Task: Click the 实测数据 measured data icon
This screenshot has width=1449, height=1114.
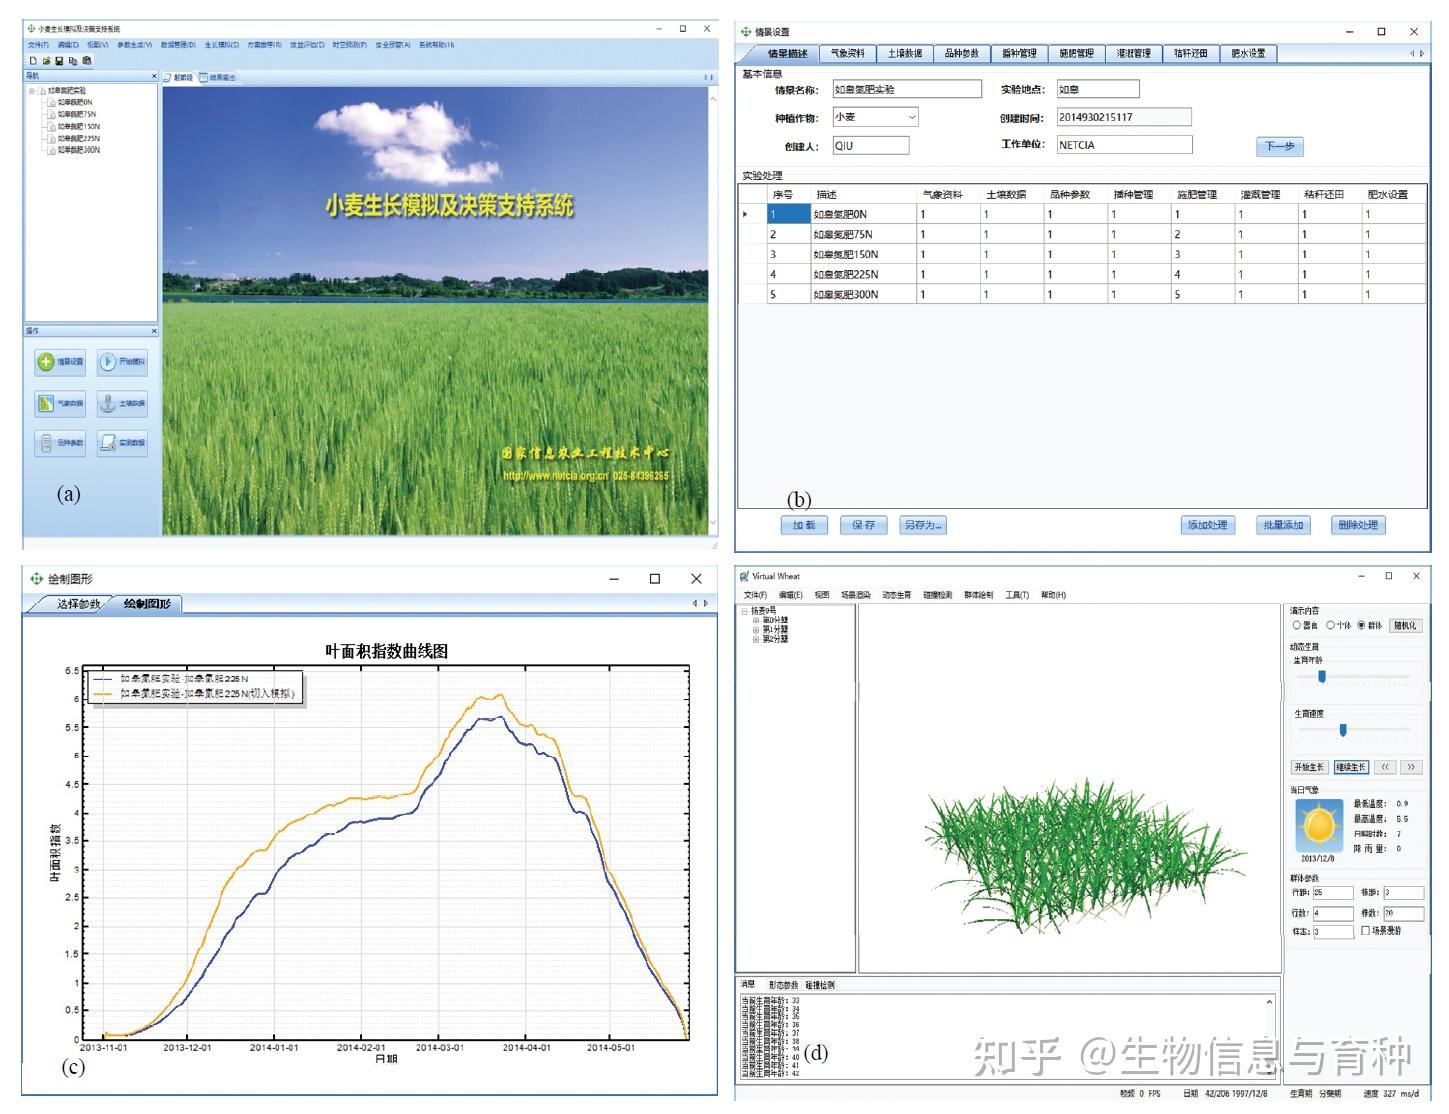Action: 108,442
